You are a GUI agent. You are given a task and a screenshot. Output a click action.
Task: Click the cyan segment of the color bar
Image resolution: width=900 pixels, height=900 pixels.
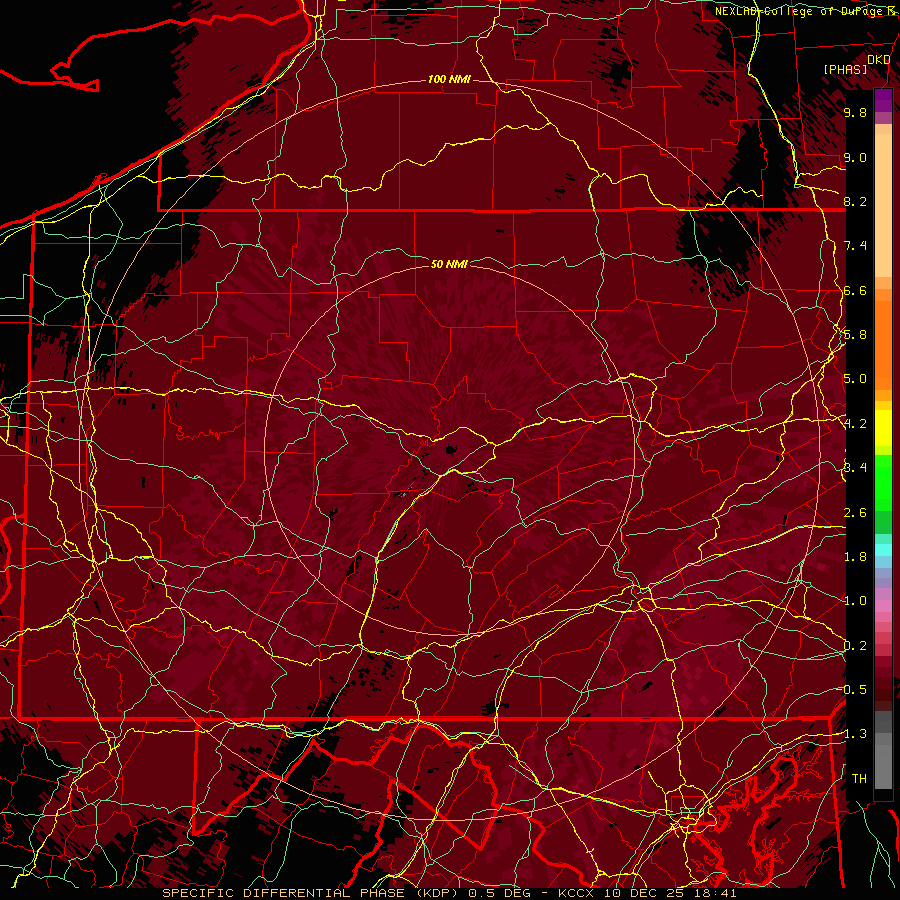(883, 549)
